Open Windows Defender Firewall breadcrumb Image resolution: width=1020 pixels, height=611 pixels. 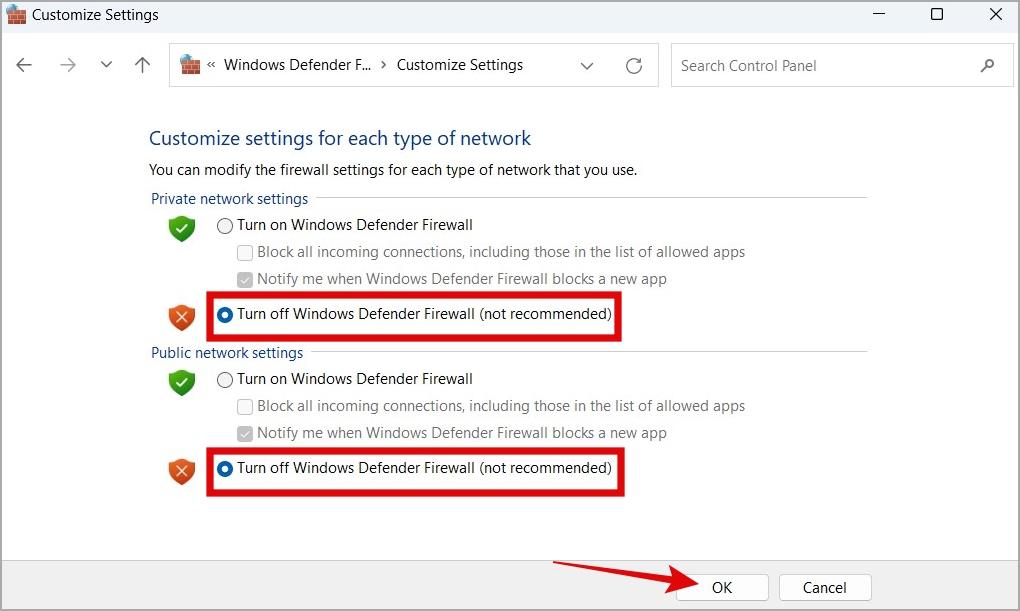pyautogui.click(x=297, y=64)
